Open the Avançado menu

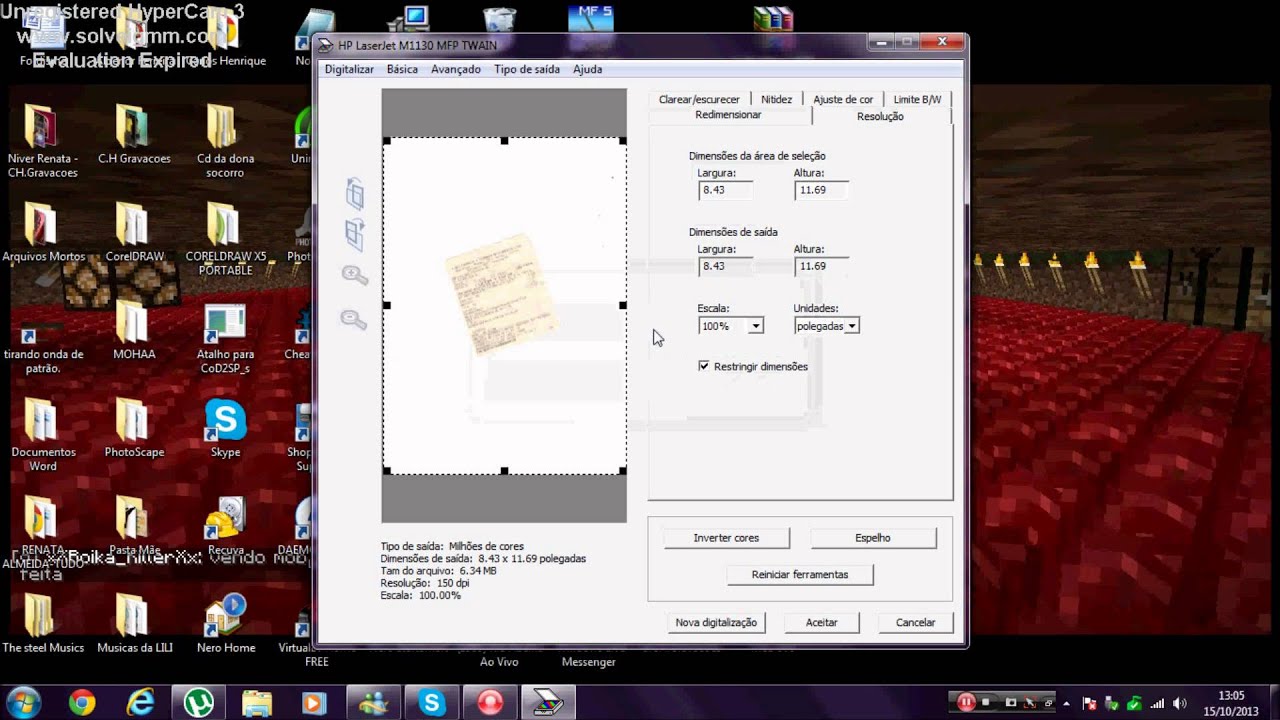click(456, 69)
